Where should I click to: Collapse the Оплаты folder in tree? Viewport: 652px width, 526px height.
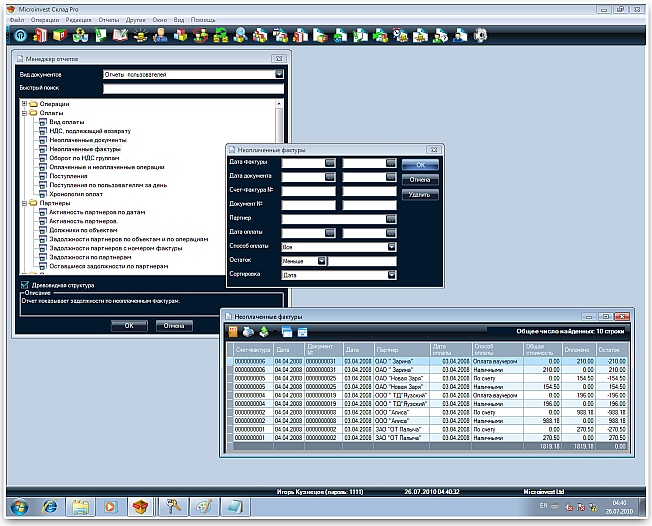click(x=25, y=113)
